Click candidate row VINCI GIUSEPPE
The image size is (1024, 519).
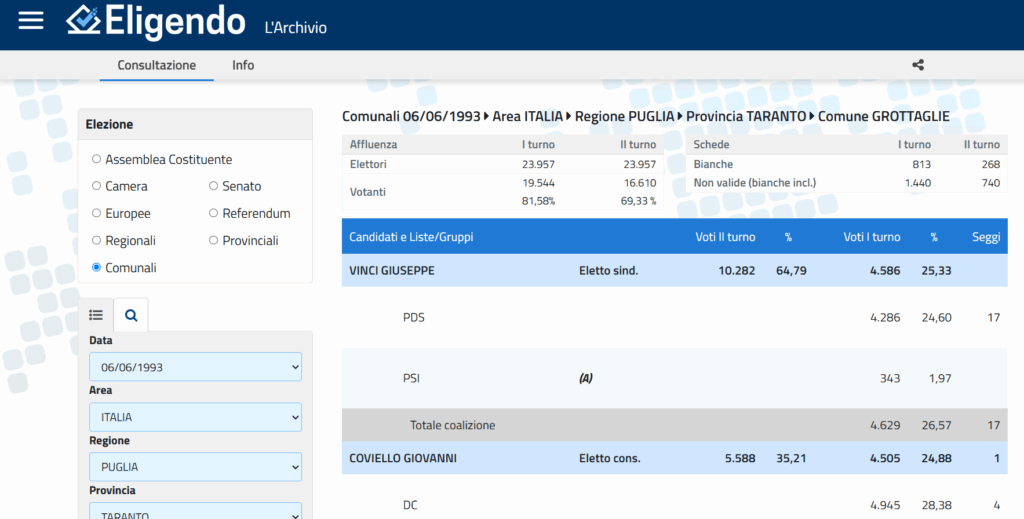point(675,270)
